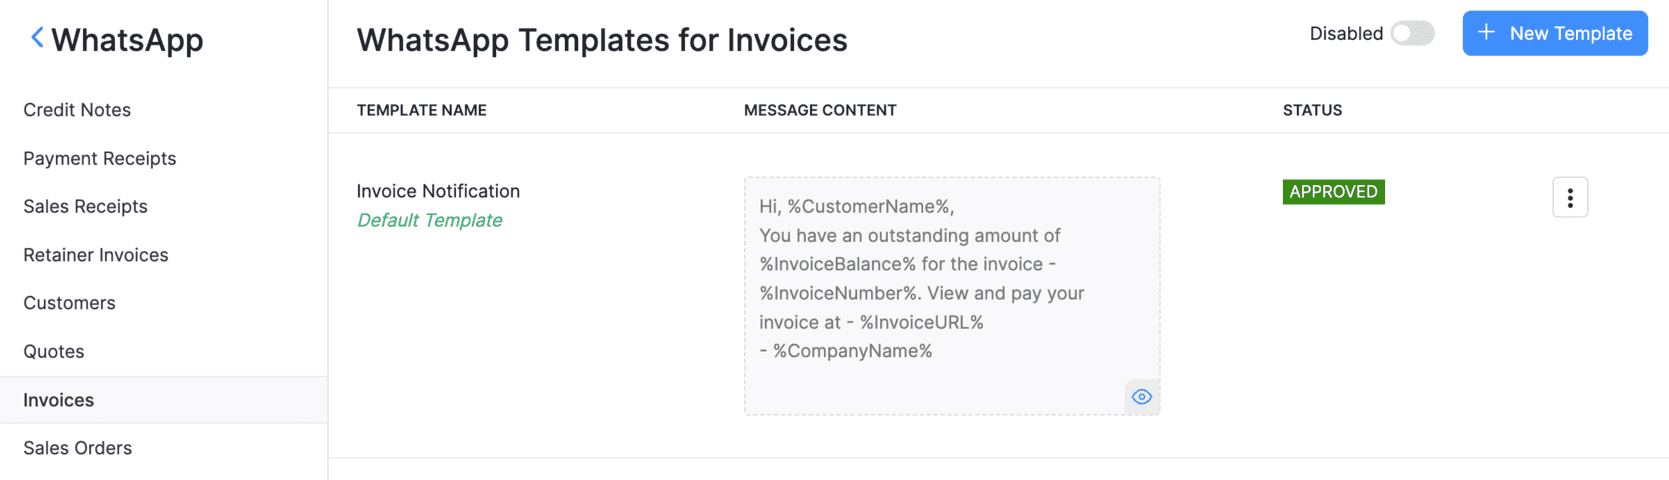Select Customers from the sidebar list

click(69, 303)
